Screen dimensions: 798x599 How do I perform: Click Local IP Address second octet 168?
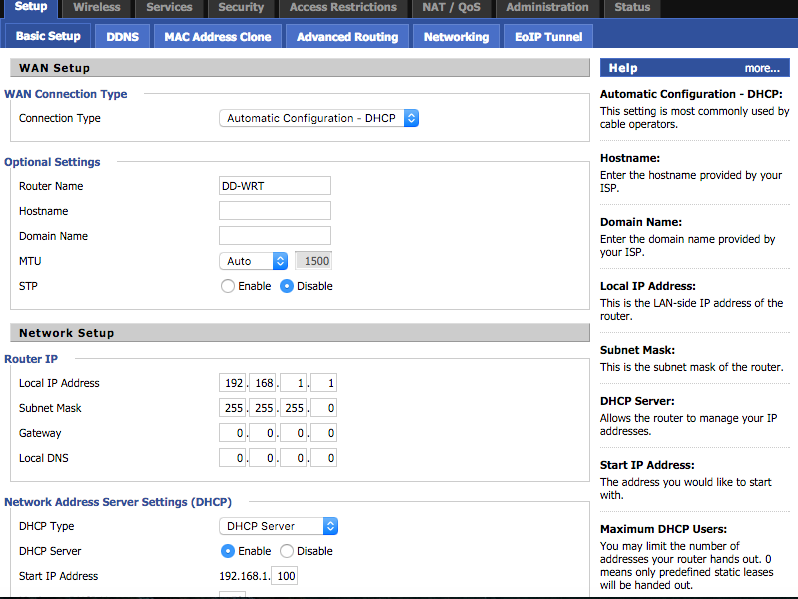tap(263, 383)
